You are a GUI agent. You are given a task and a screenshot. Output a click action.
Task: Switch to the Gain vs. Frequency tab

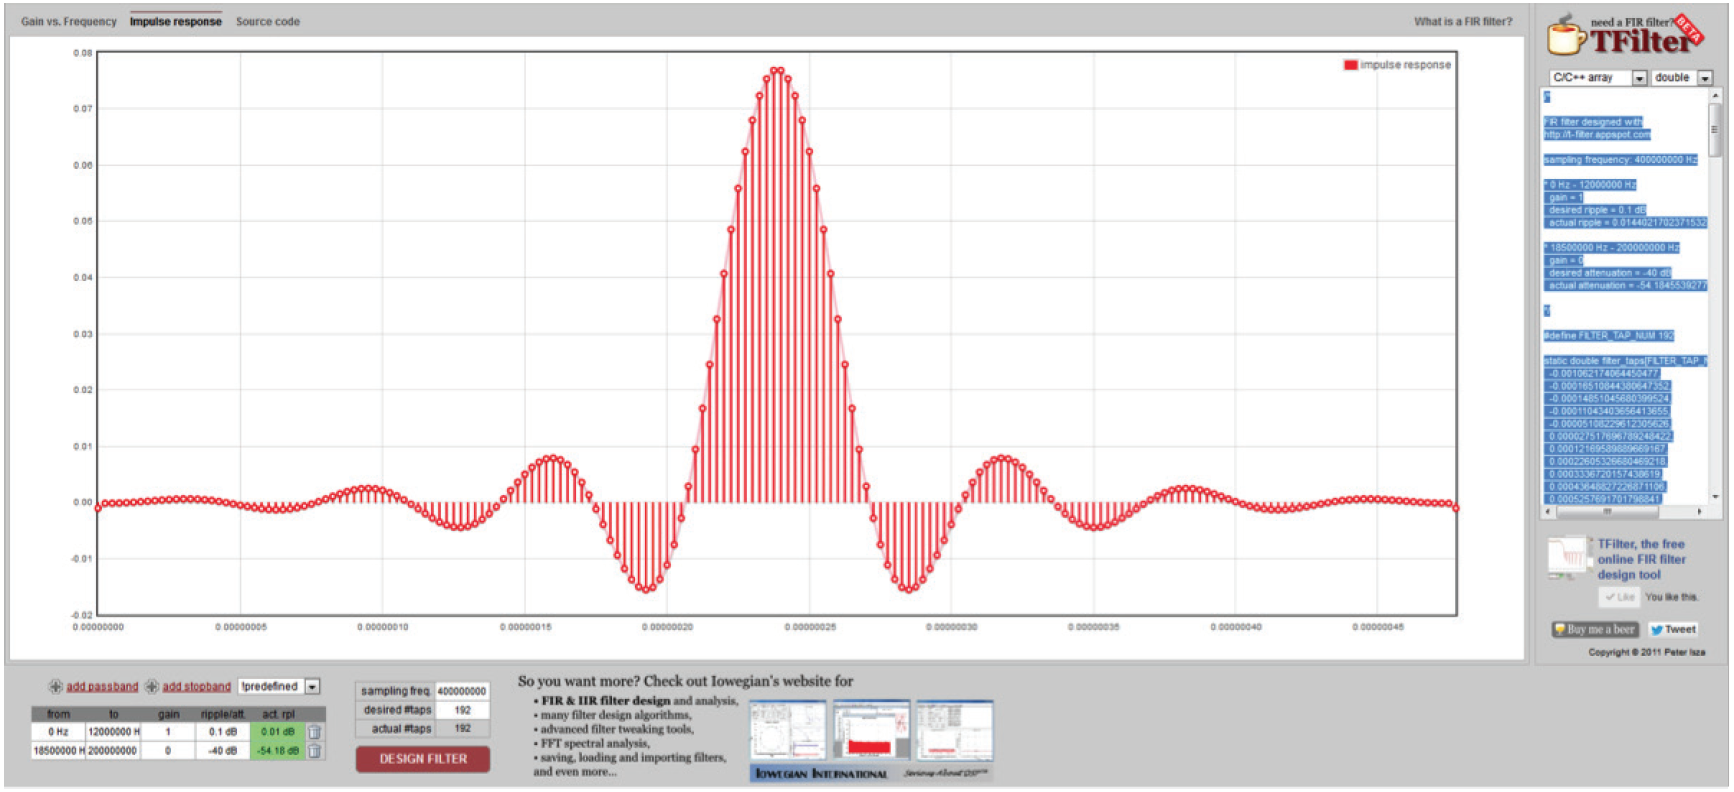coord(69,22)
